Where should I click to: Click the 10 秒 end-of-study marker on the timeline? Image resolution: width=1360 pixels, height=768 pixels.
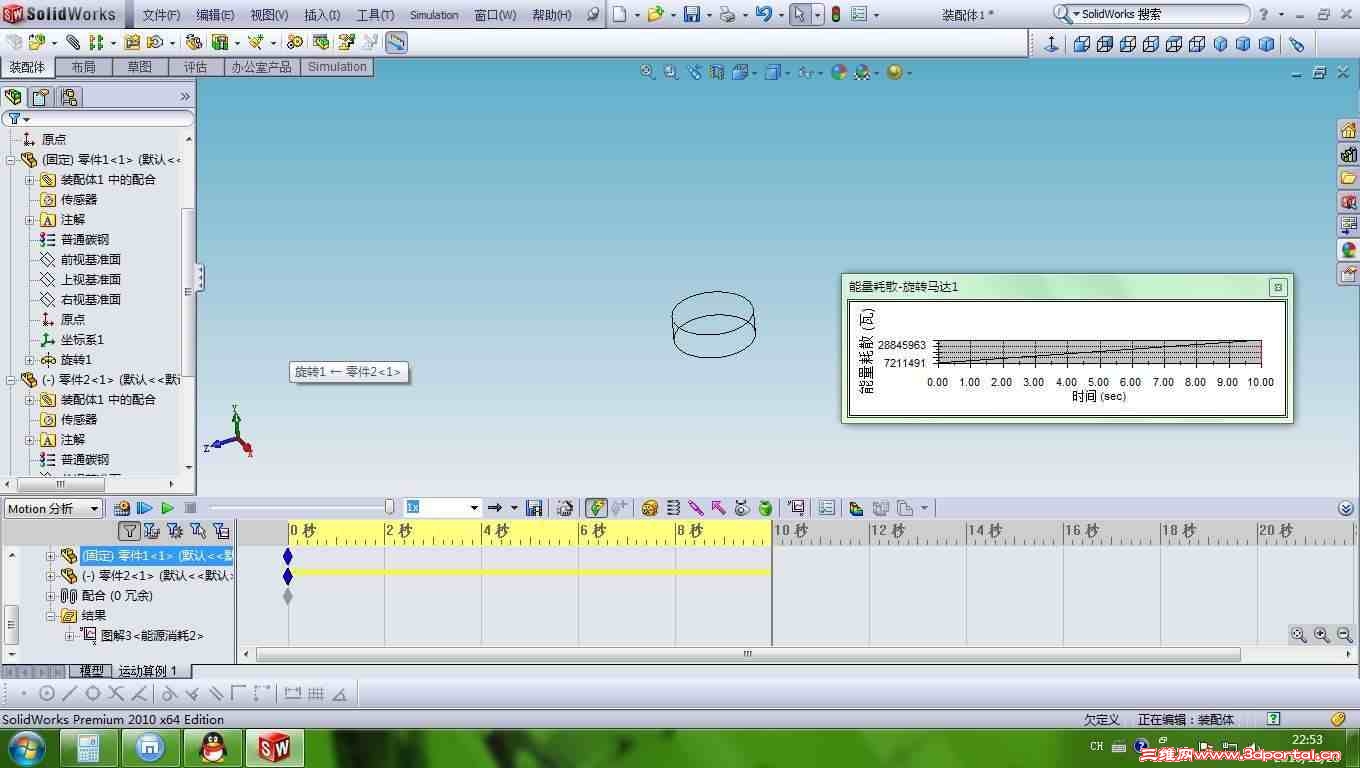tap(772, 532)
